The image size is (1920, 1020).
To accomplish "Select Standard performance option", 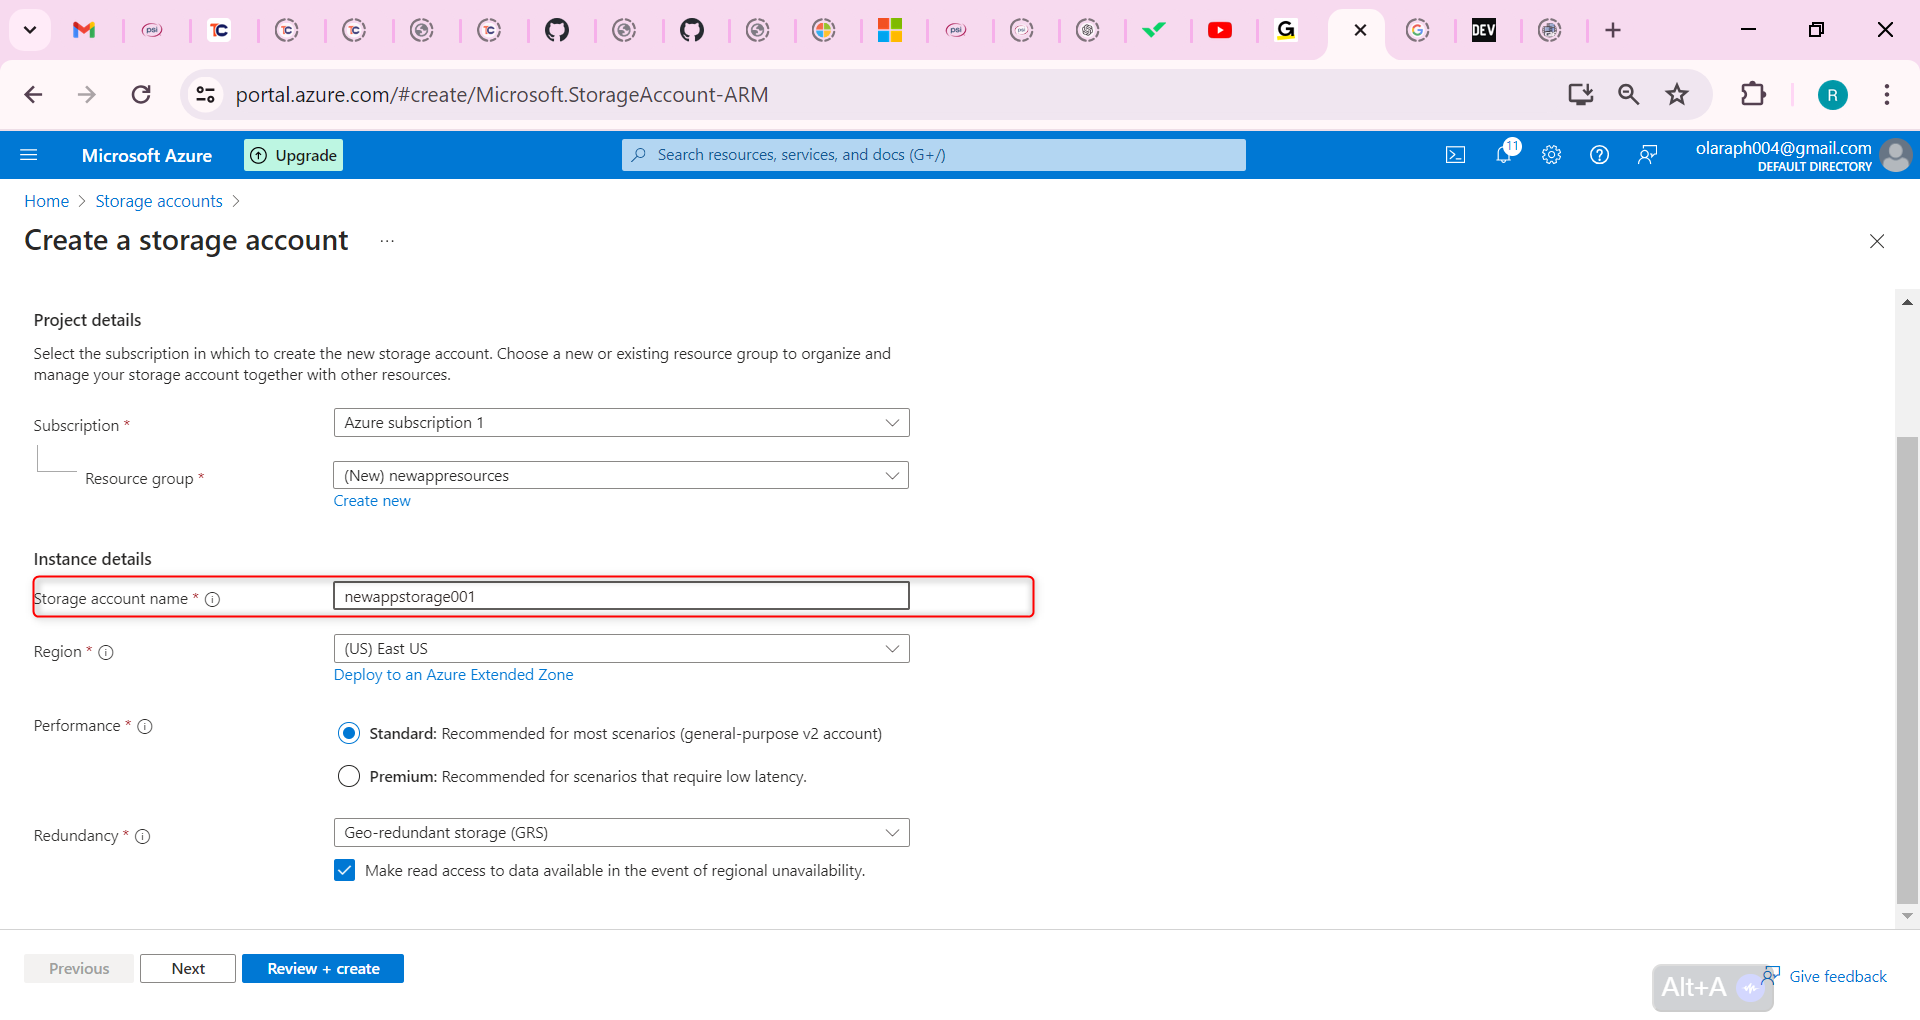I will tap(349, 733).
